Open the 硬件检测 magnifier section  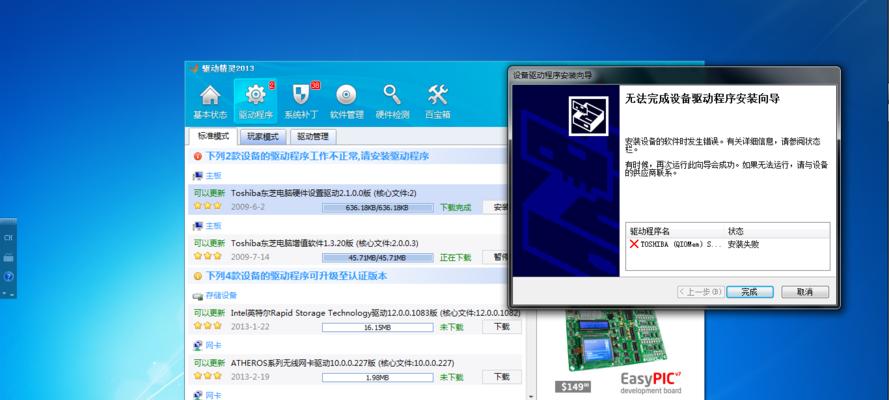coord(392,102)
